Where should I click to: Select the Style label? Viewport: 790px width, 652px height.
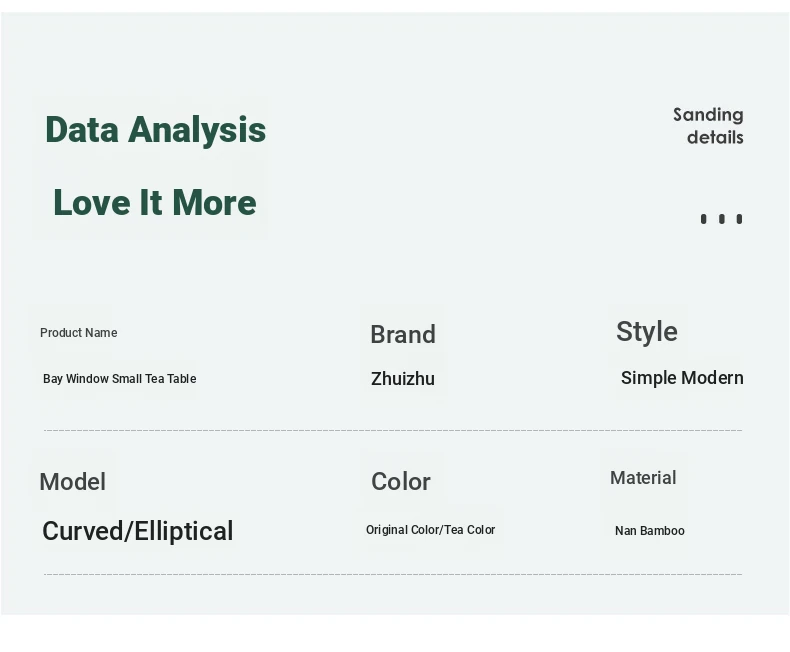pos(647,332)
